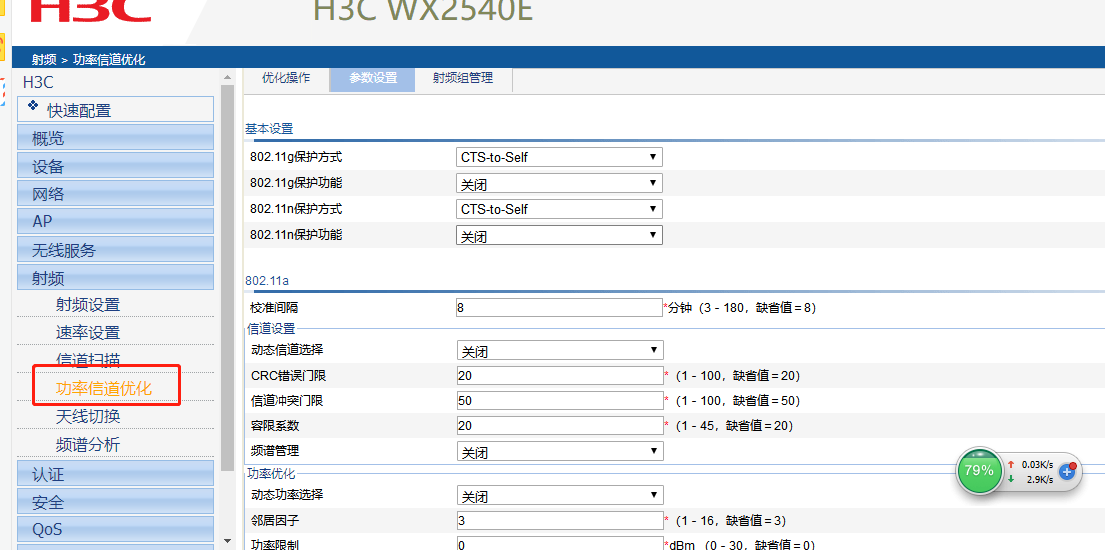Click the 802.11a section heading
This screenshot has width=1105, height=550.
(x=267, y=280)
